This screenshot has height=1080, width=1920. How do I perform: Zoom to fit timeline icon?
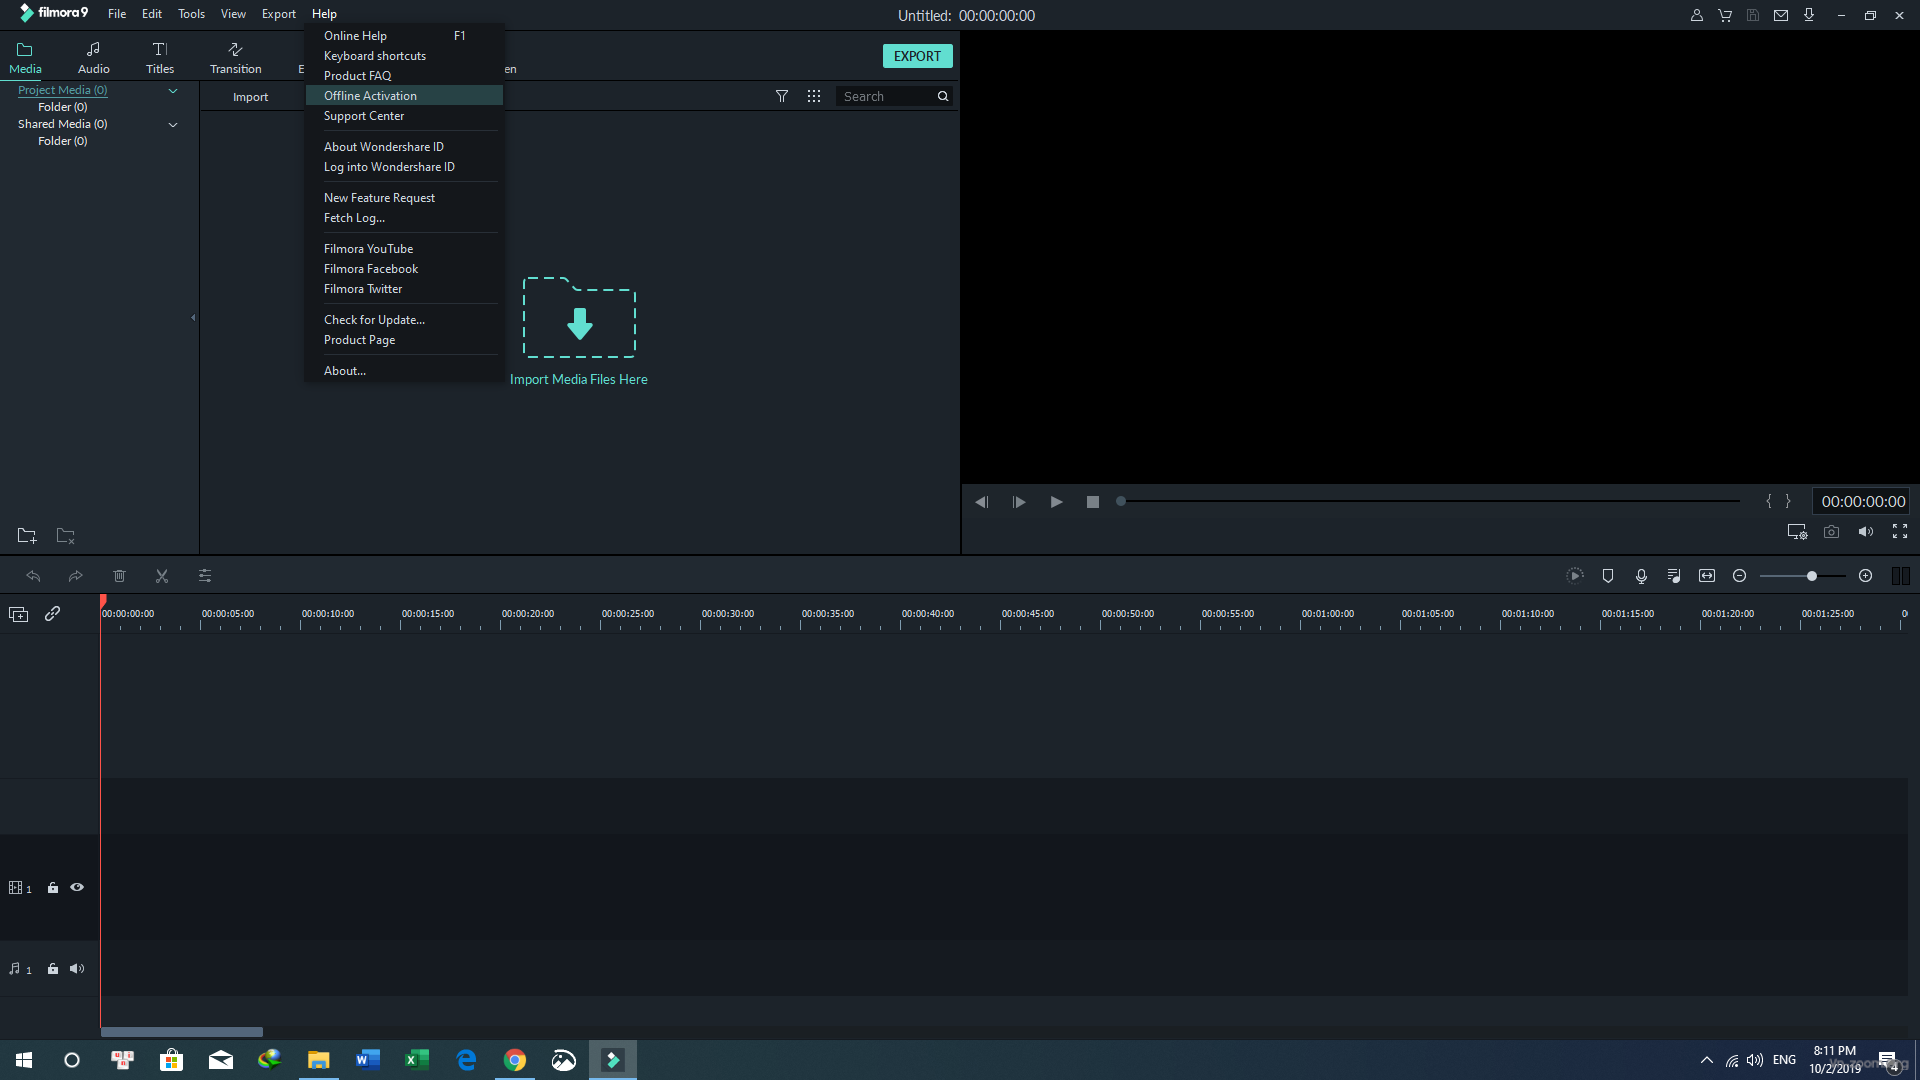[x=1707, y=576]
